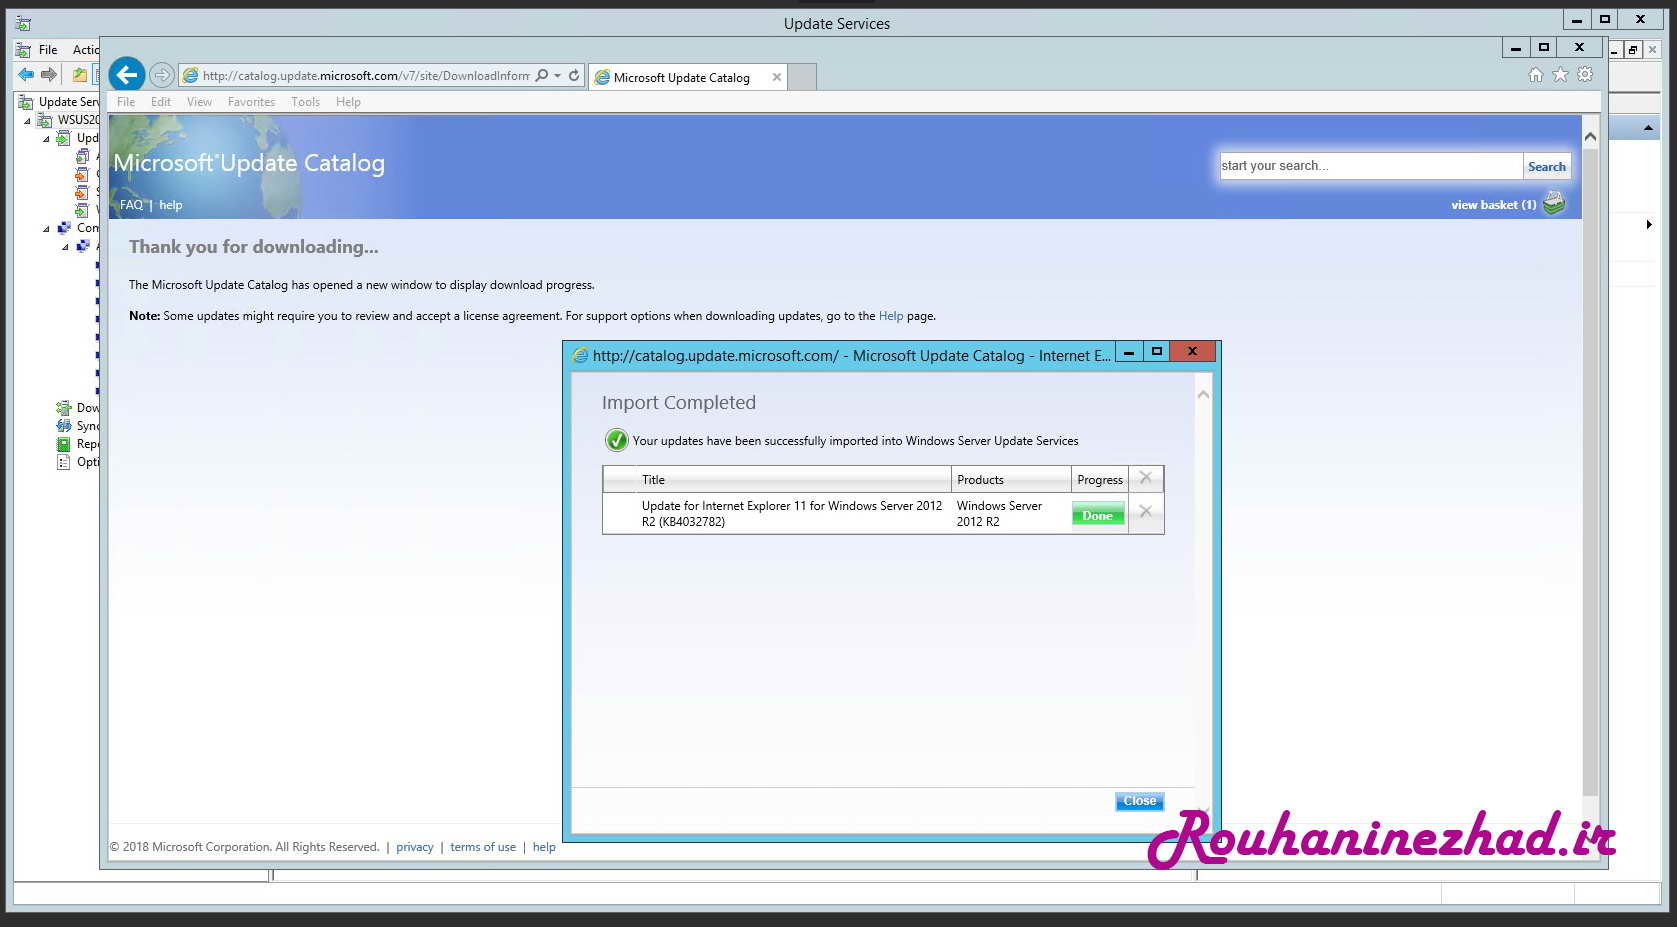Open the view basket (1) link

point(1493,205)
